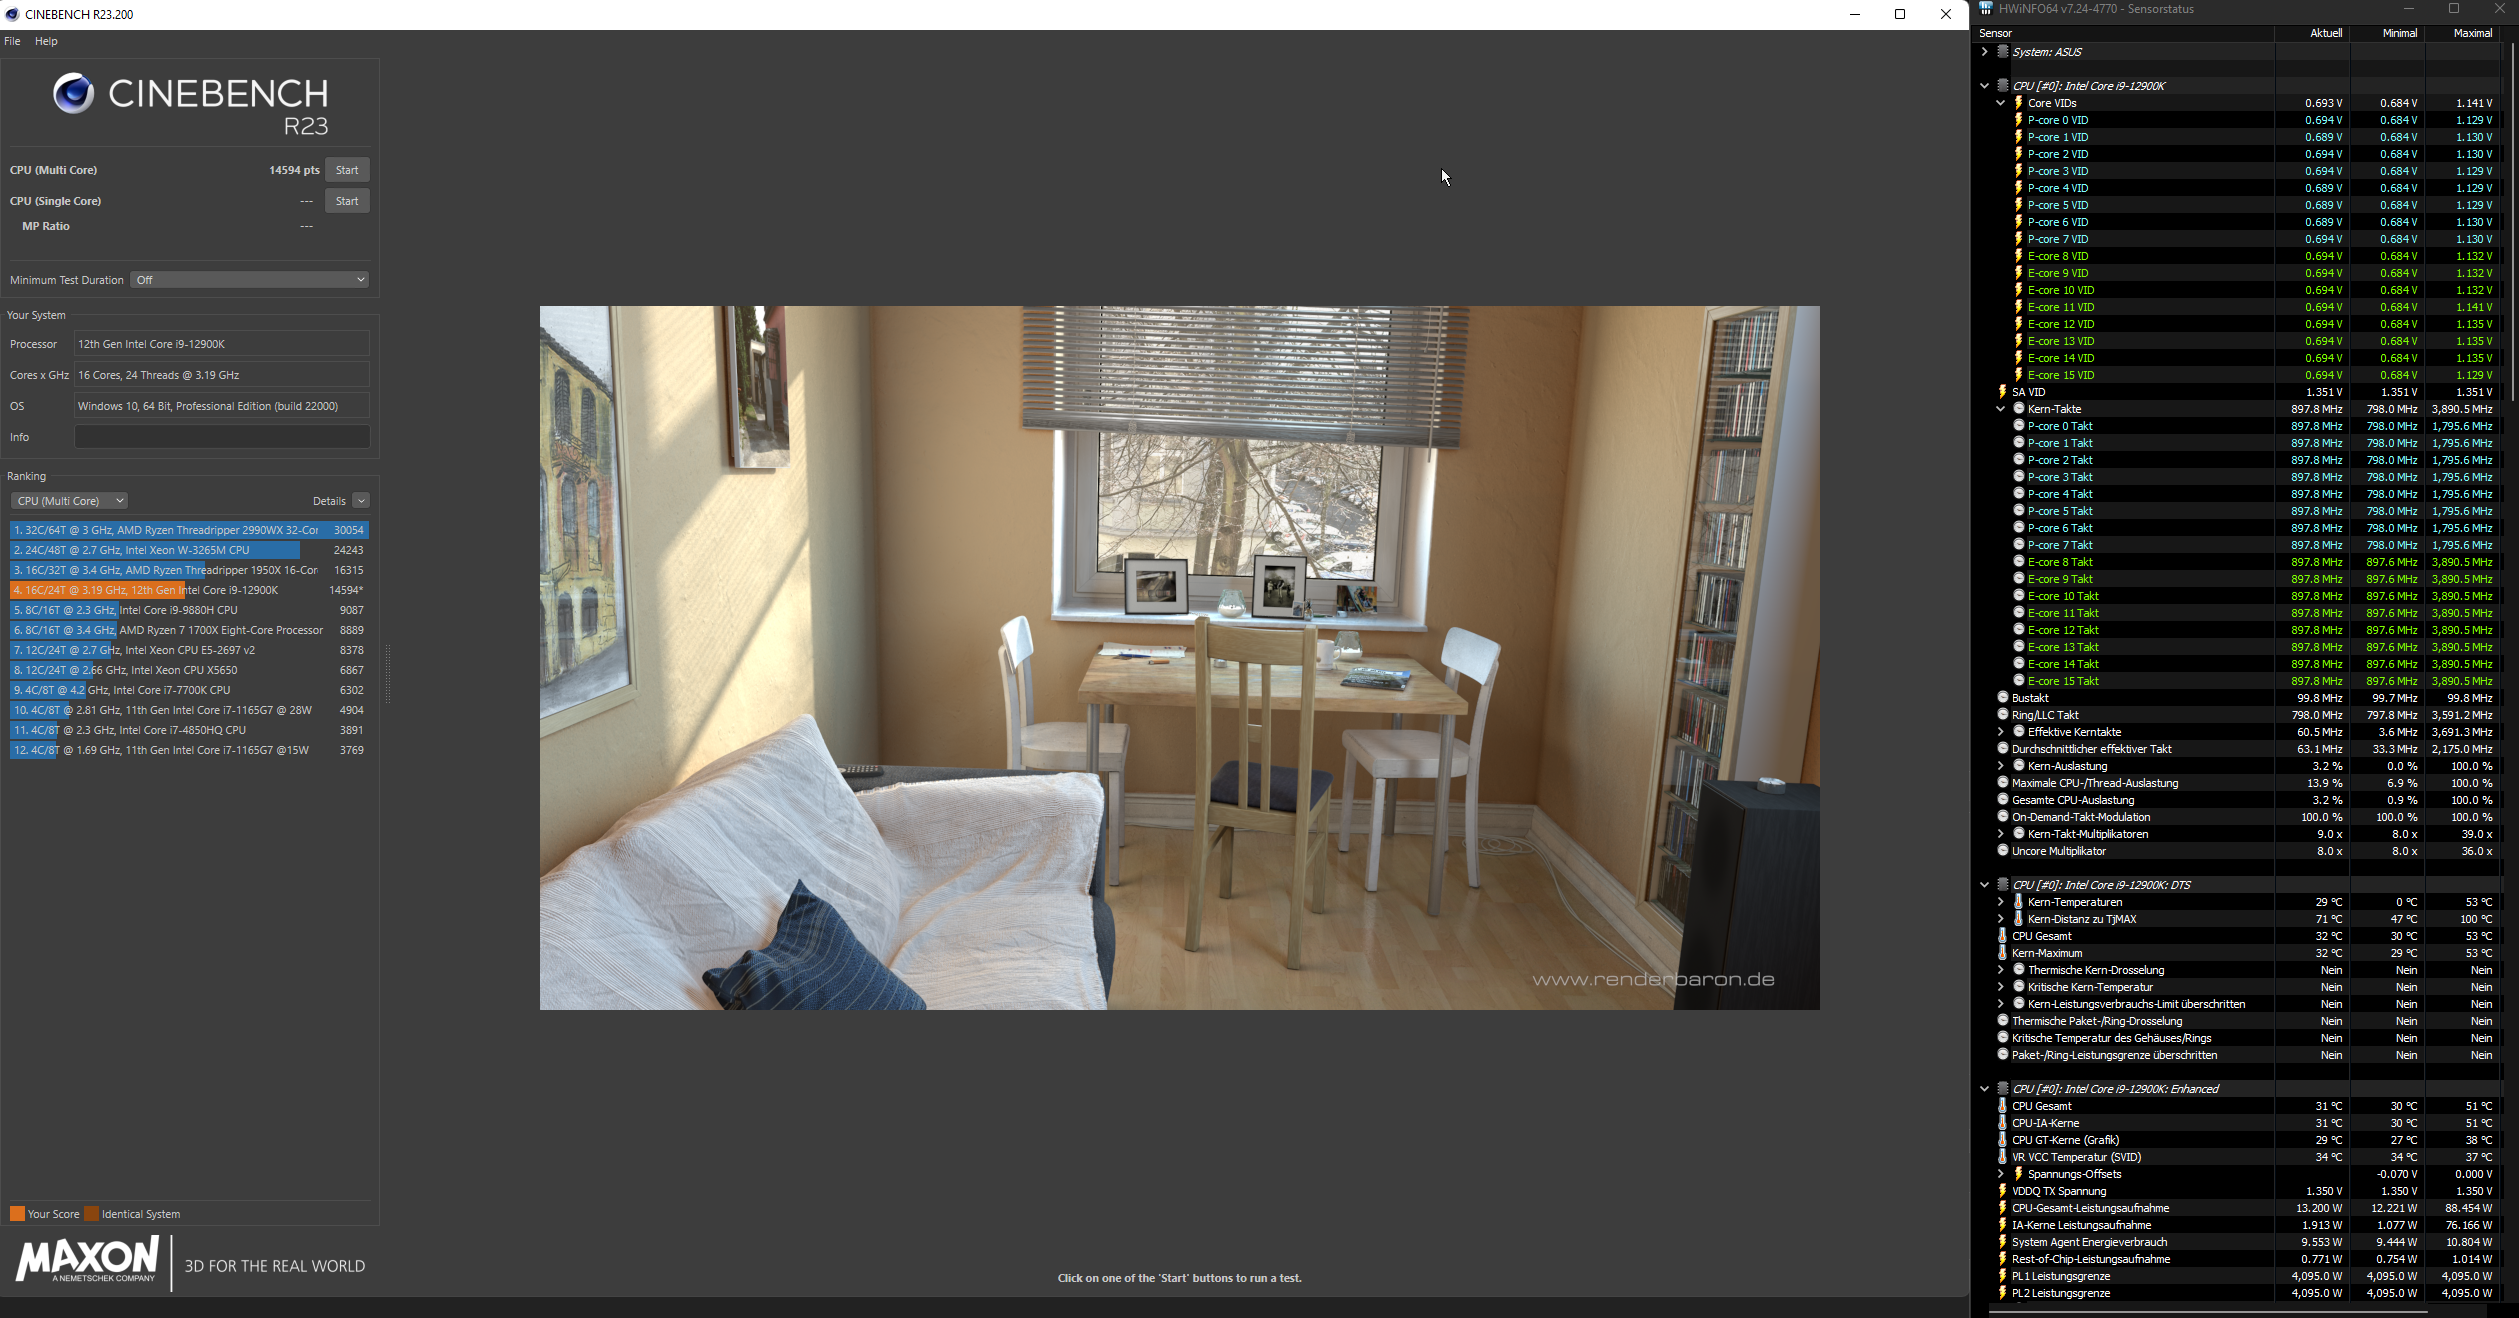Screen dimensions: 2519x1318
Task: Click the lightning icon beside P-core 0 VID
Action: click(x=2018, y=120)
